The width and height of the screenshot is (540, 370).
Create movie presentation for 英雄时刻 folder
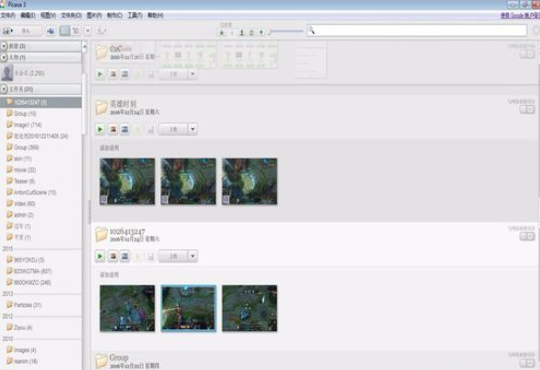click(x=125, y=129)
